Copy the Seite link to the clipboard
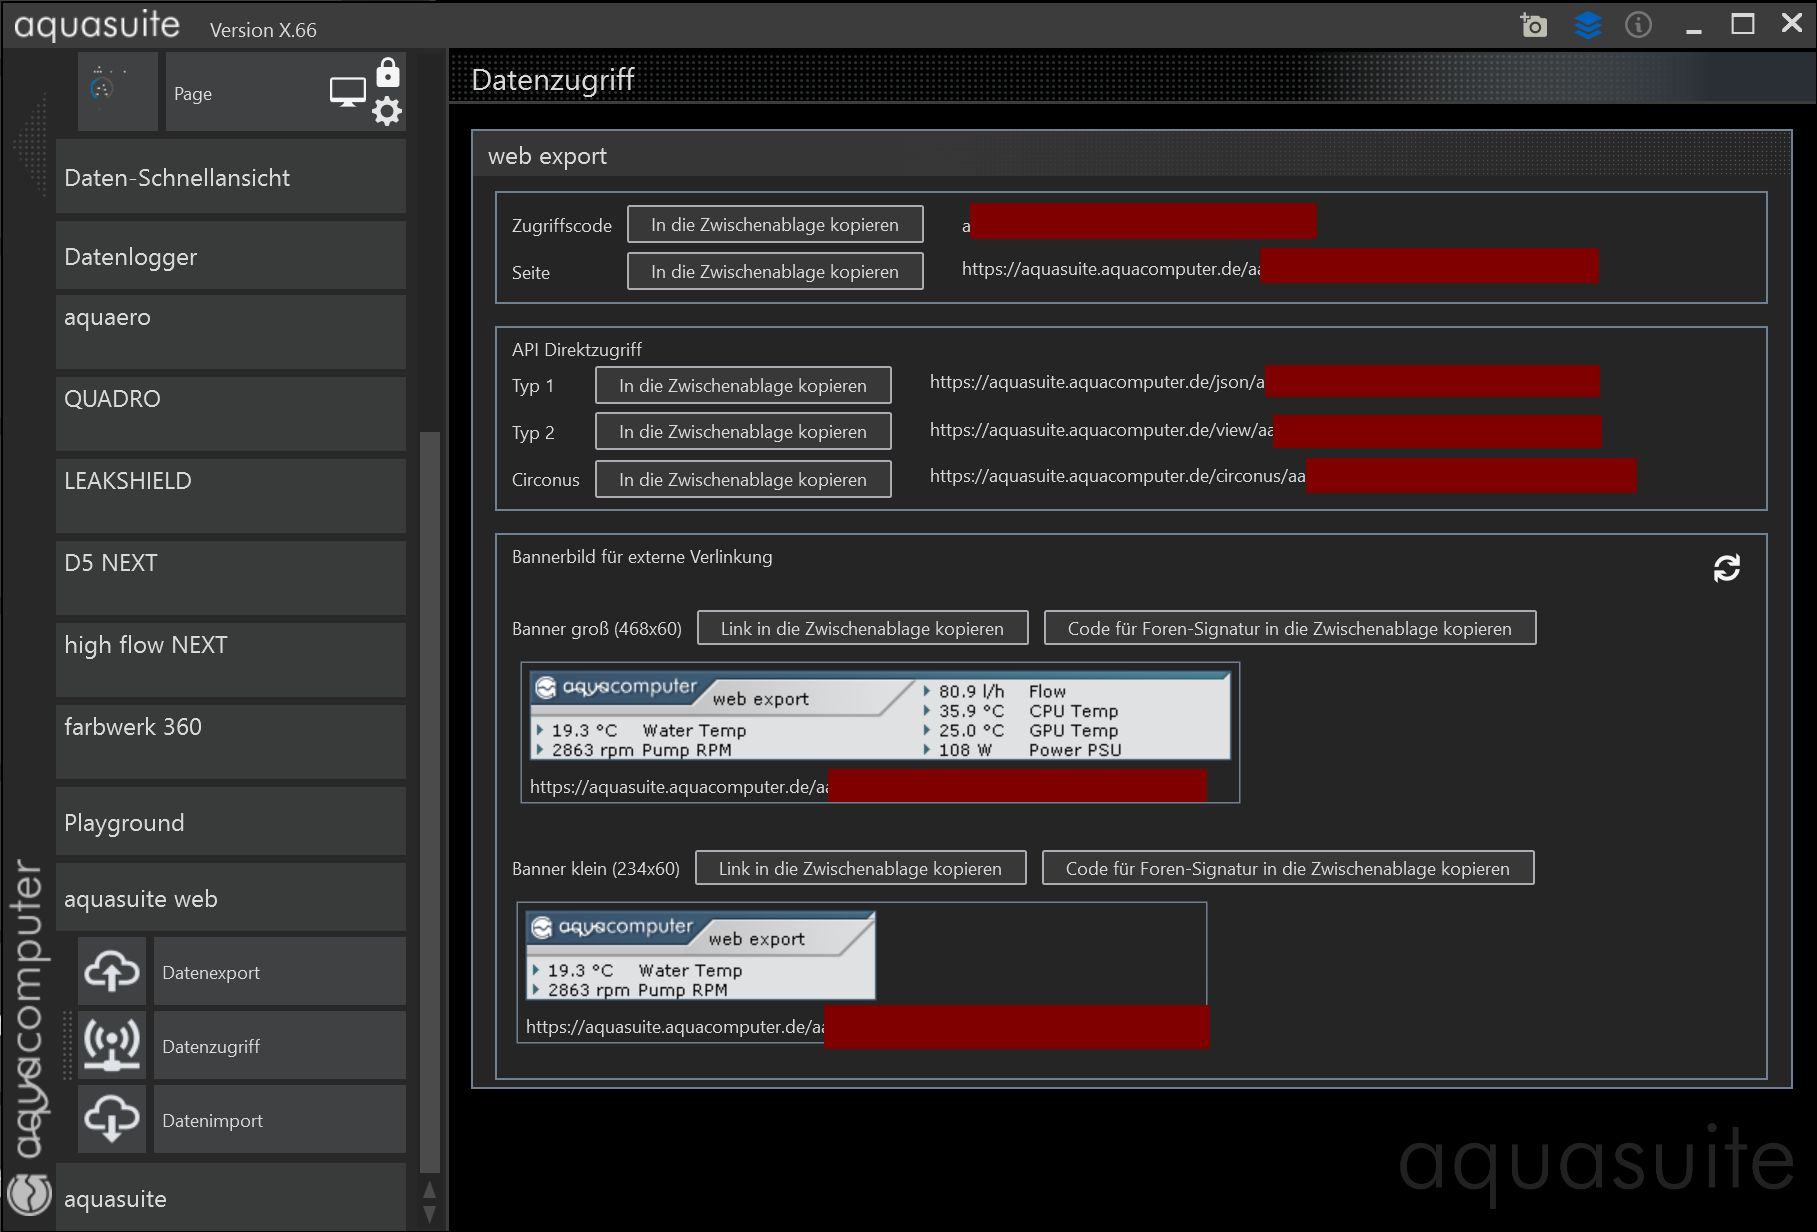 [x=775, y=271]
